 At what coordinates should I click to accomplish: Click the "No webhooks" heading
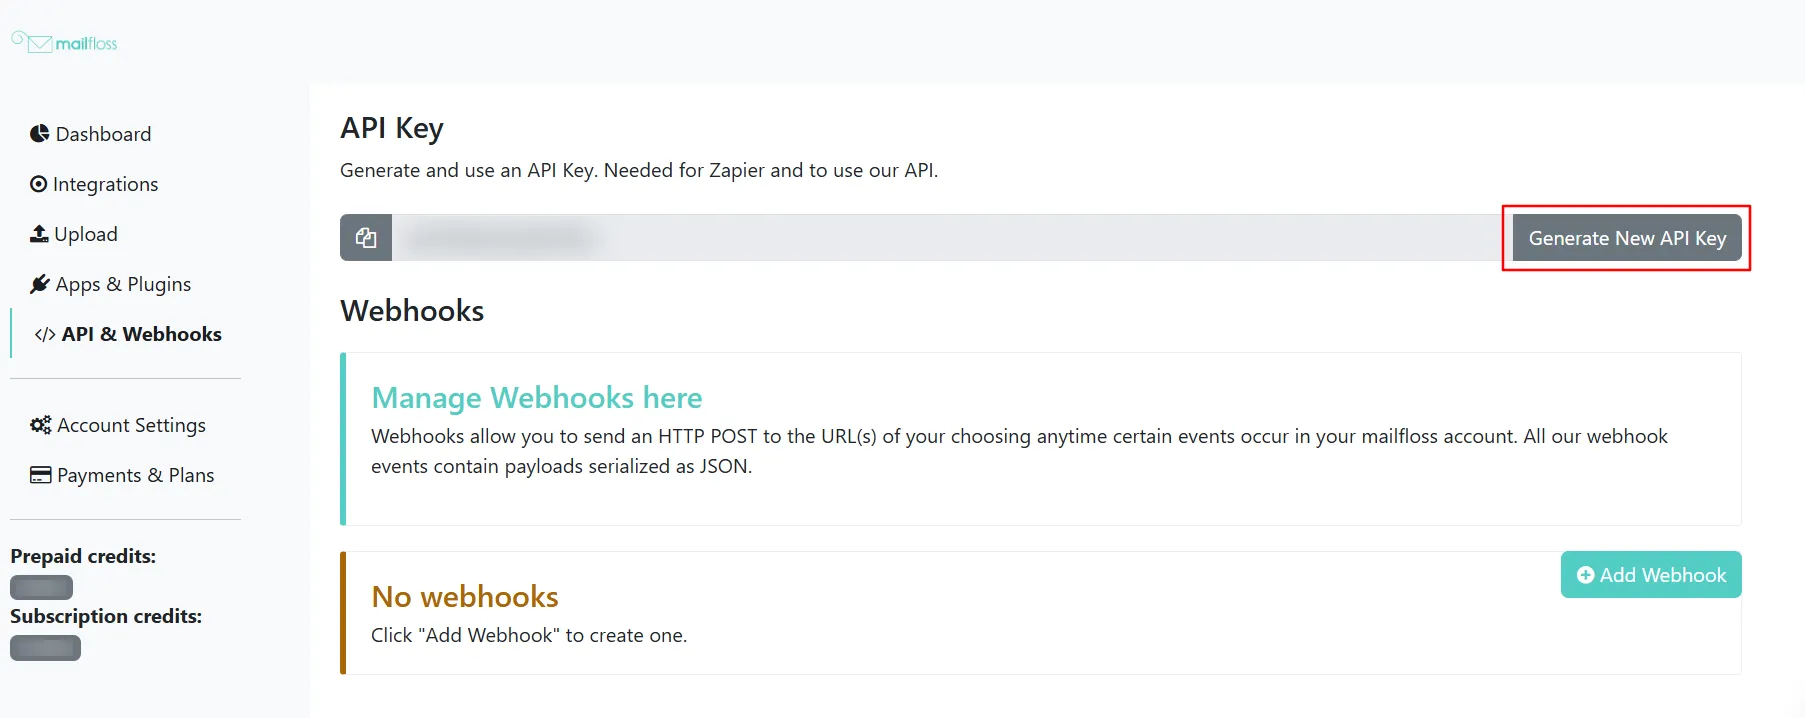[x=465, y=597]
